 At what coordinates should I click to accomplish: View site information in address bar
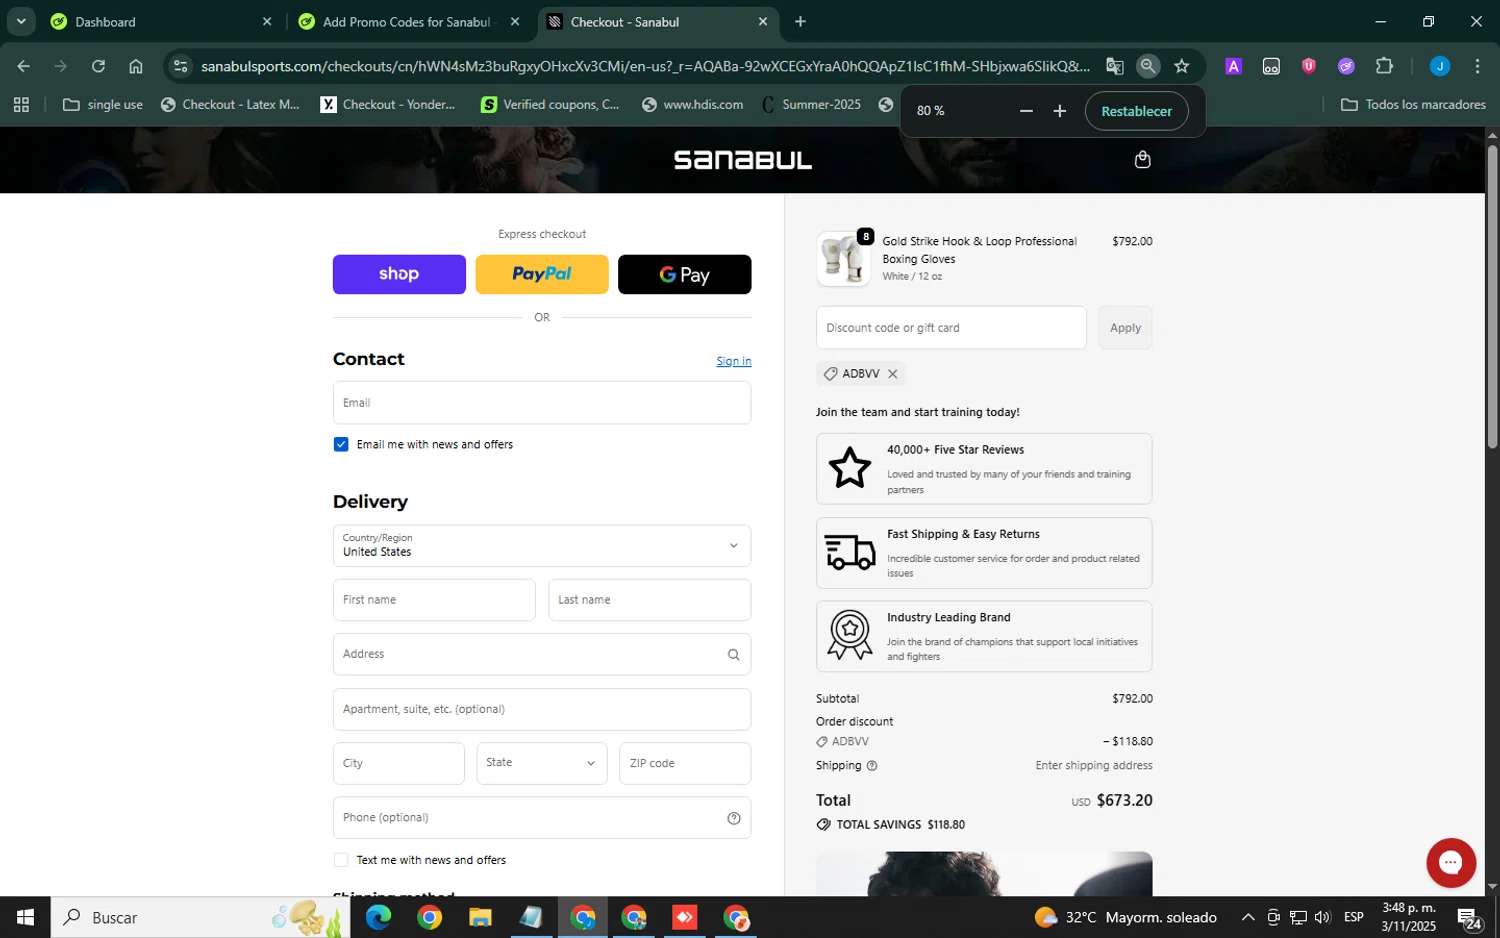pyautogui.click(x=180, y=66)
